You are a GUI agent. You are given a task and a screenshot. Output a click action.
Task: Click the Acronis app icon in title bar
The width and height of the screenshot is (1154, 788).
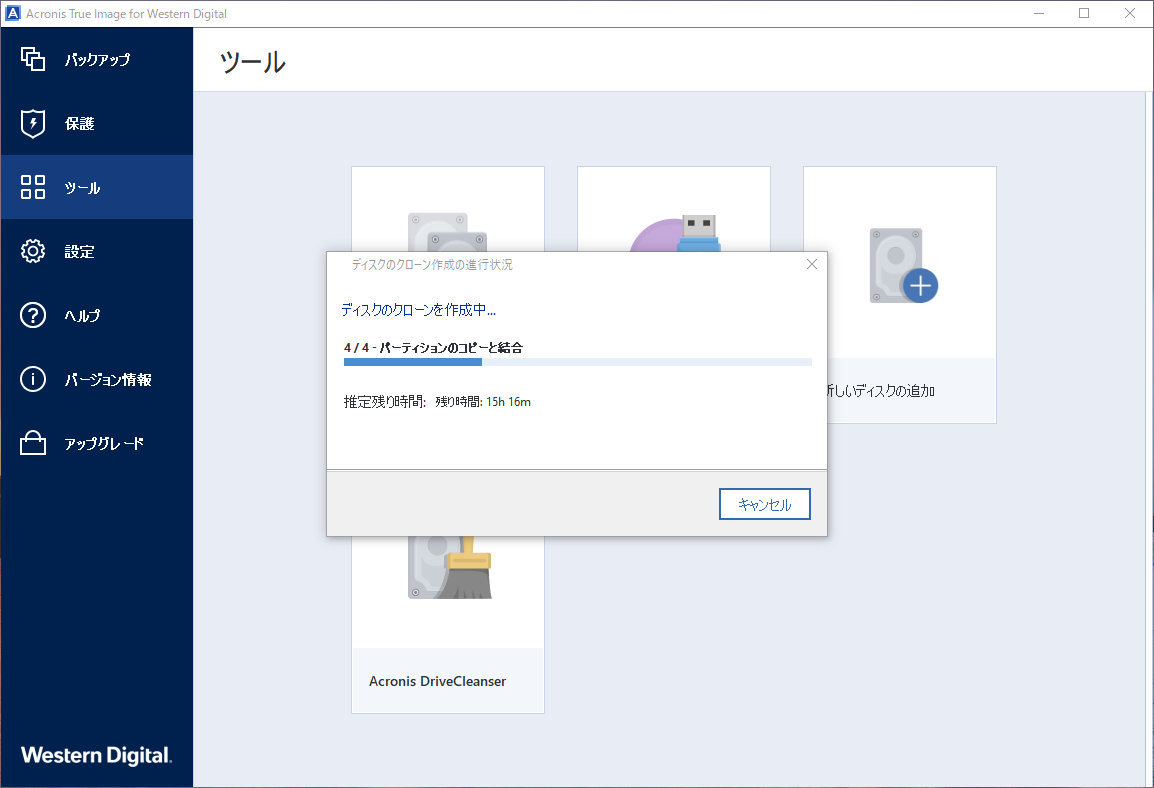click(x=13, y=13)
